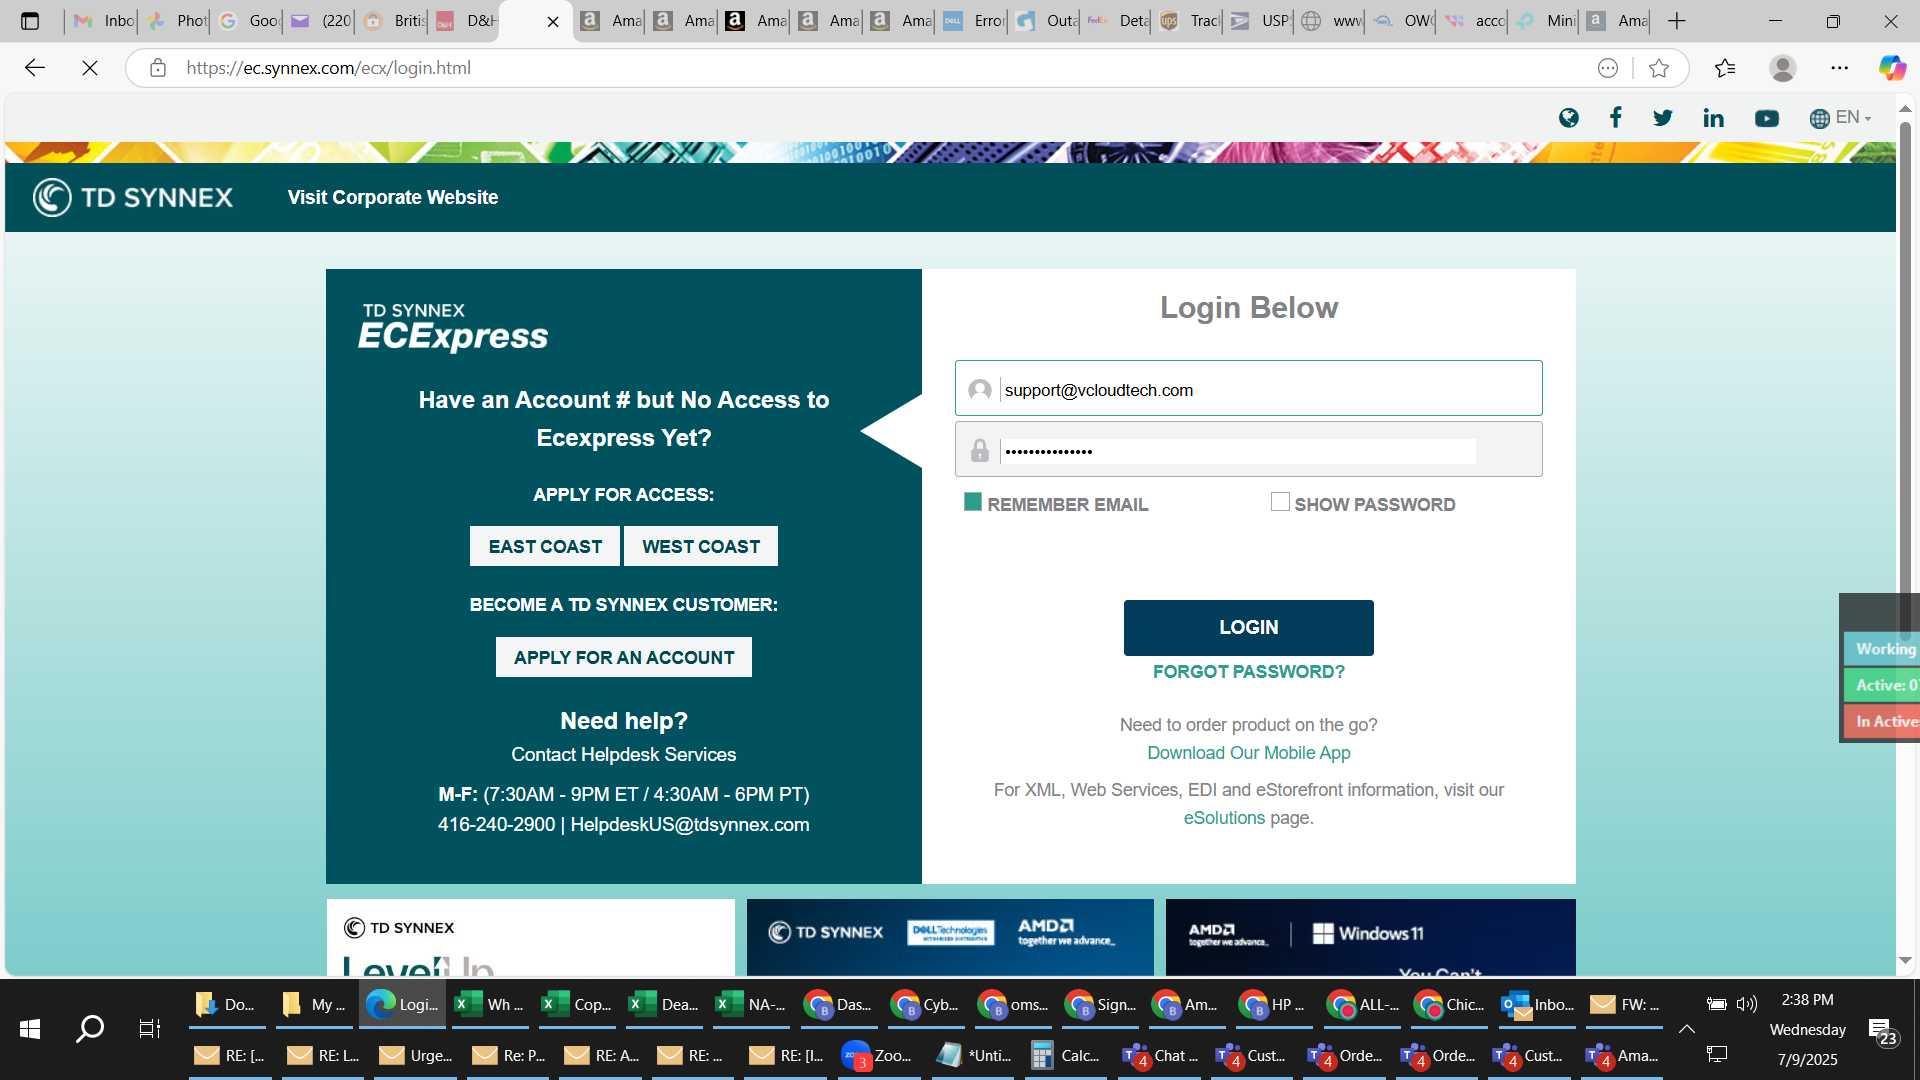Open the TD SYNNEX Level Up banner
Image resolution: width=1920 pixels, height=1080 pixels.
click(x=530, y=937)
